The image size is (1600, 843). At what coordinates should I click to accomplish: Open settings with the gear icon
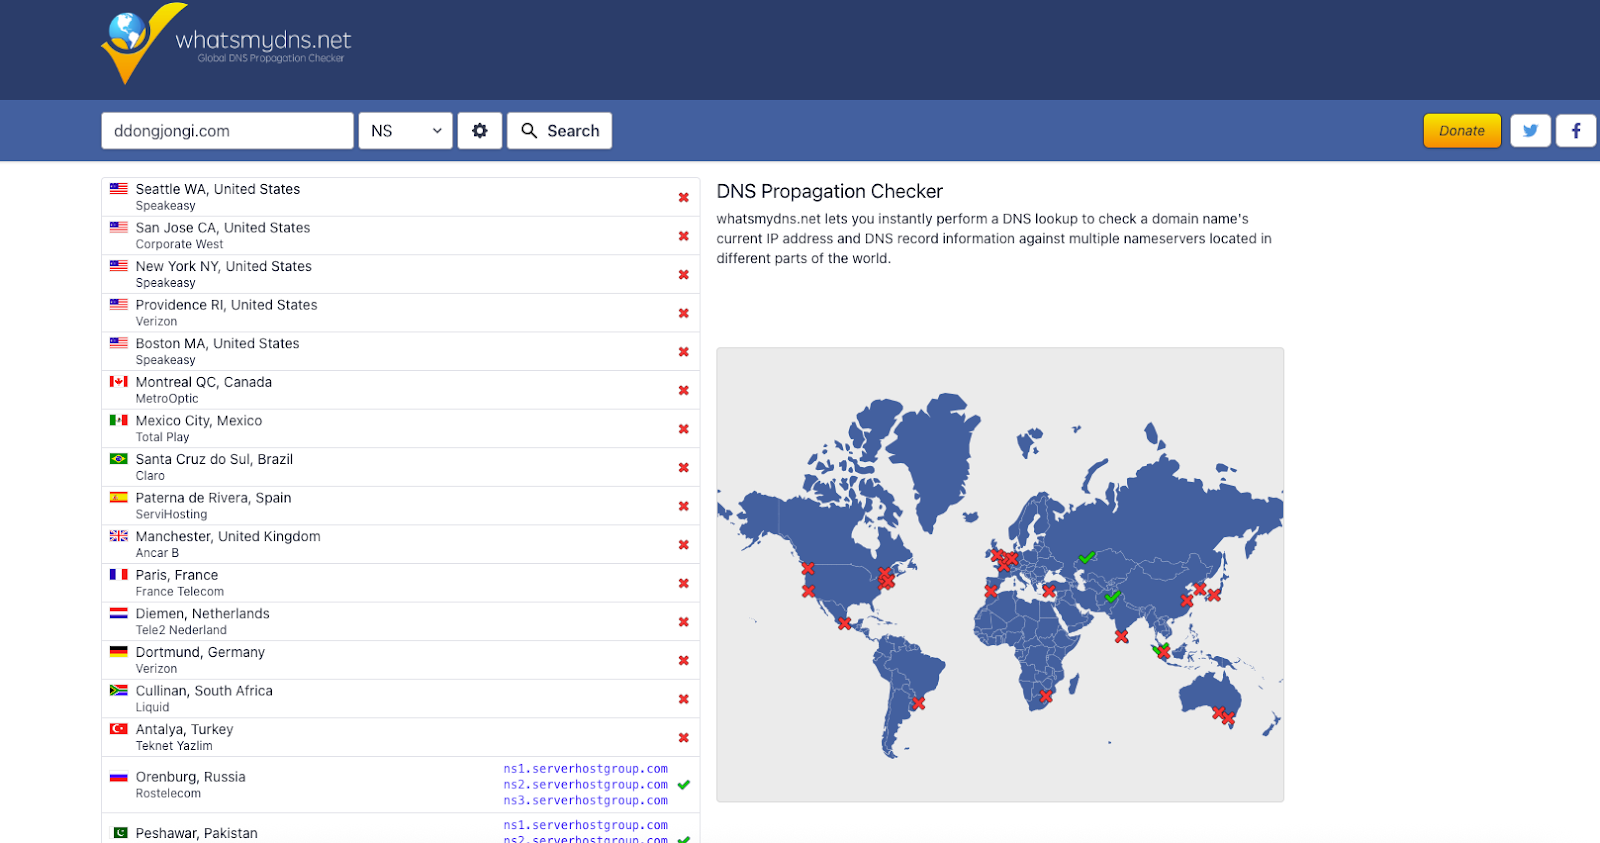(480, 131)
